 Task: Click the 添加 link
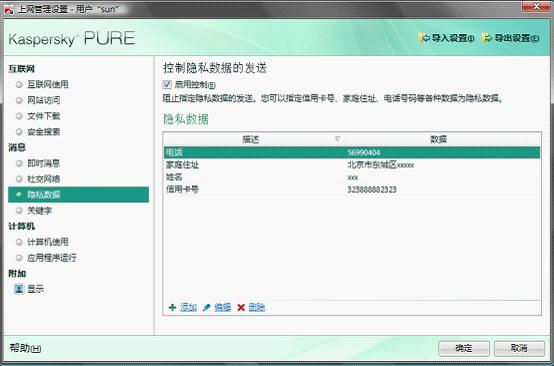coord(188,307)
